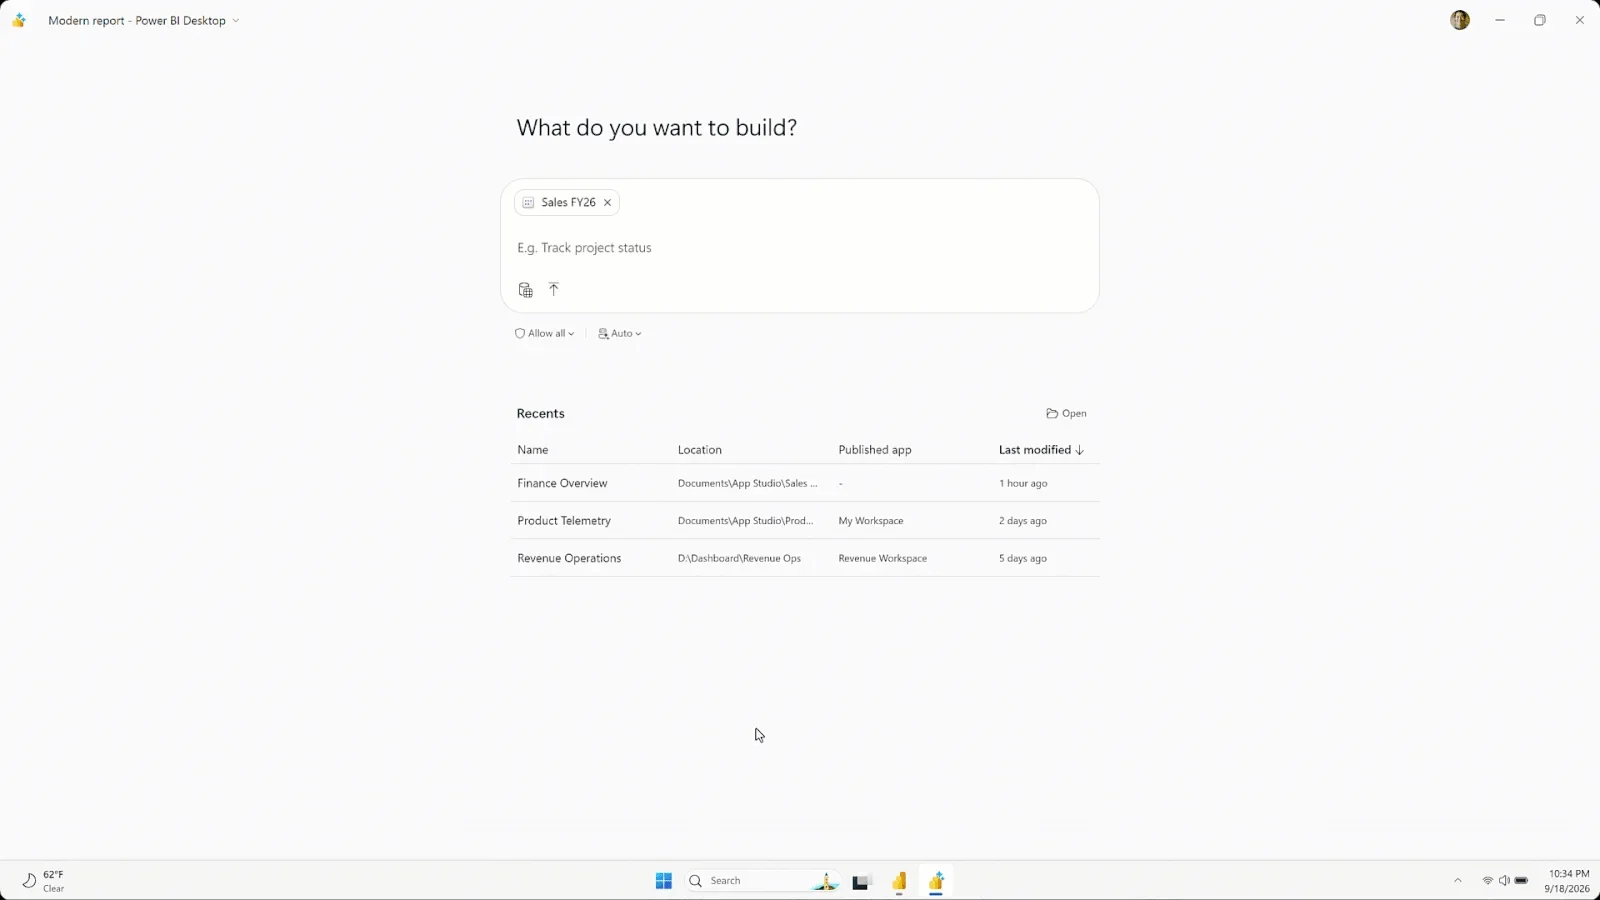This screenshot has width=1600, height=900.
Task: Open the yellow Power BI taskbar app
Action: click(x=899, y=881)
